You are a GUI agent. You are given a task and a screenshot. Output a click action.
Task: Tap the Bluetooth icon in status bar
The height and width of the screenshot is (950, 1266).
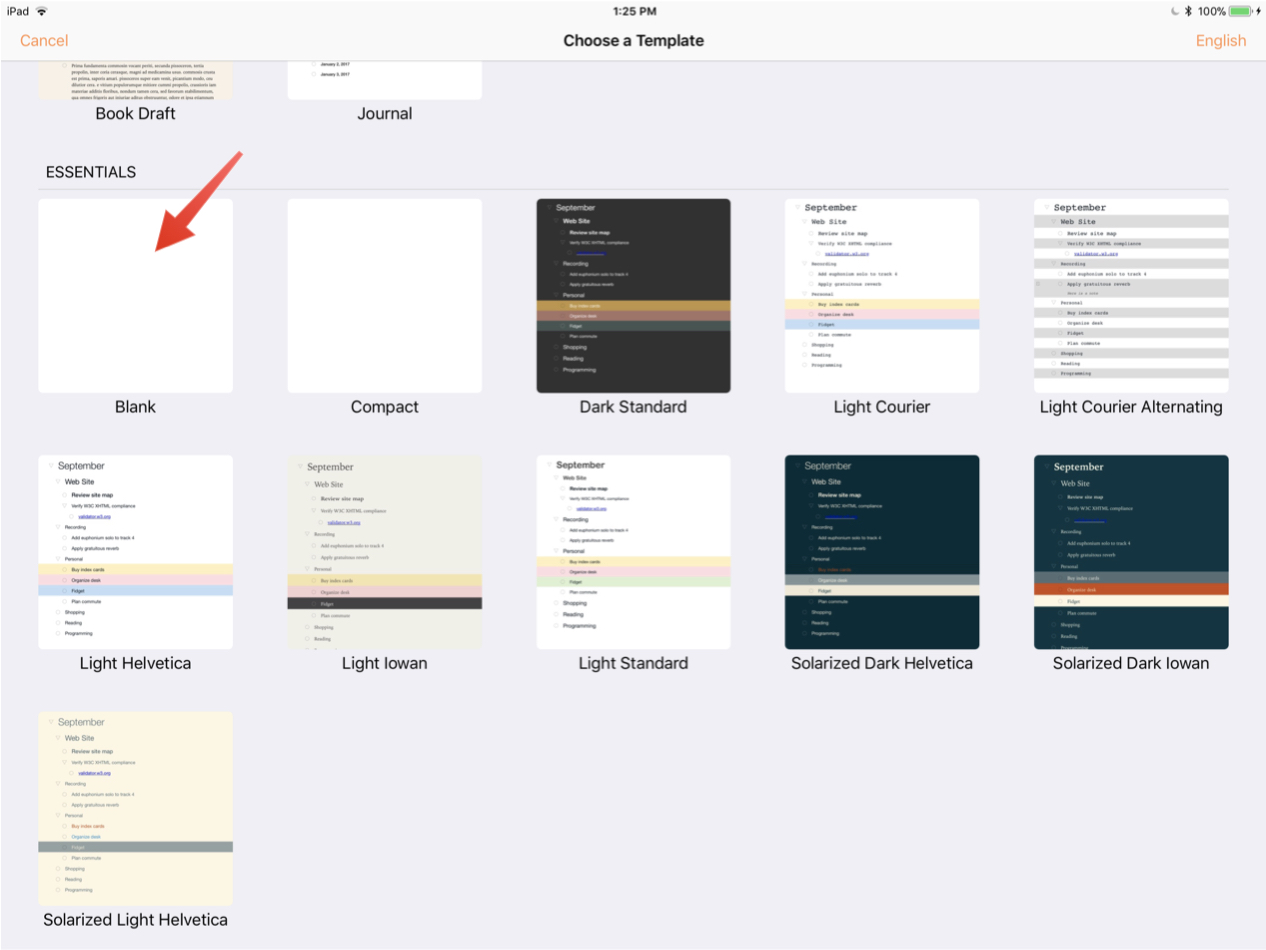pos(1187,11)
